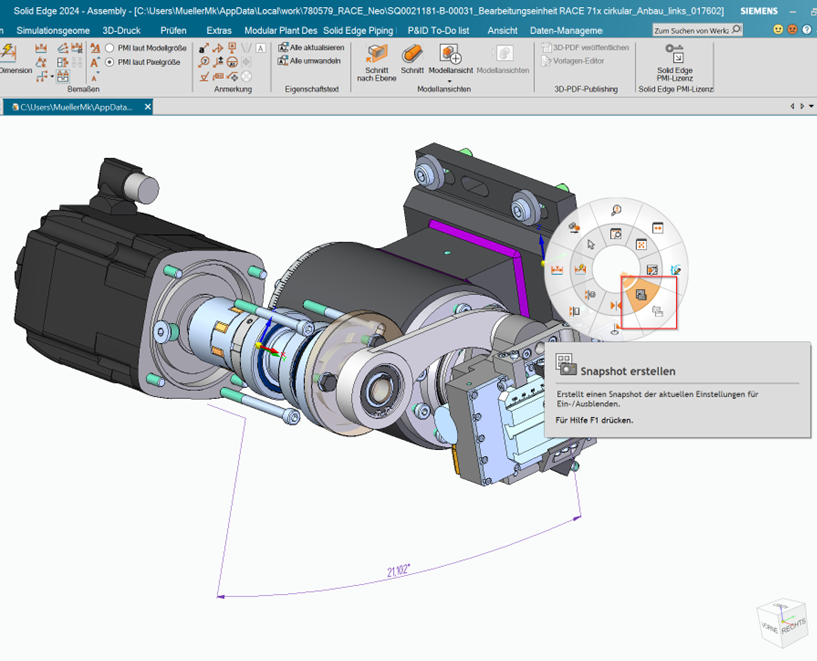
Task: Click the Modellansichten button
Action: 503,59
